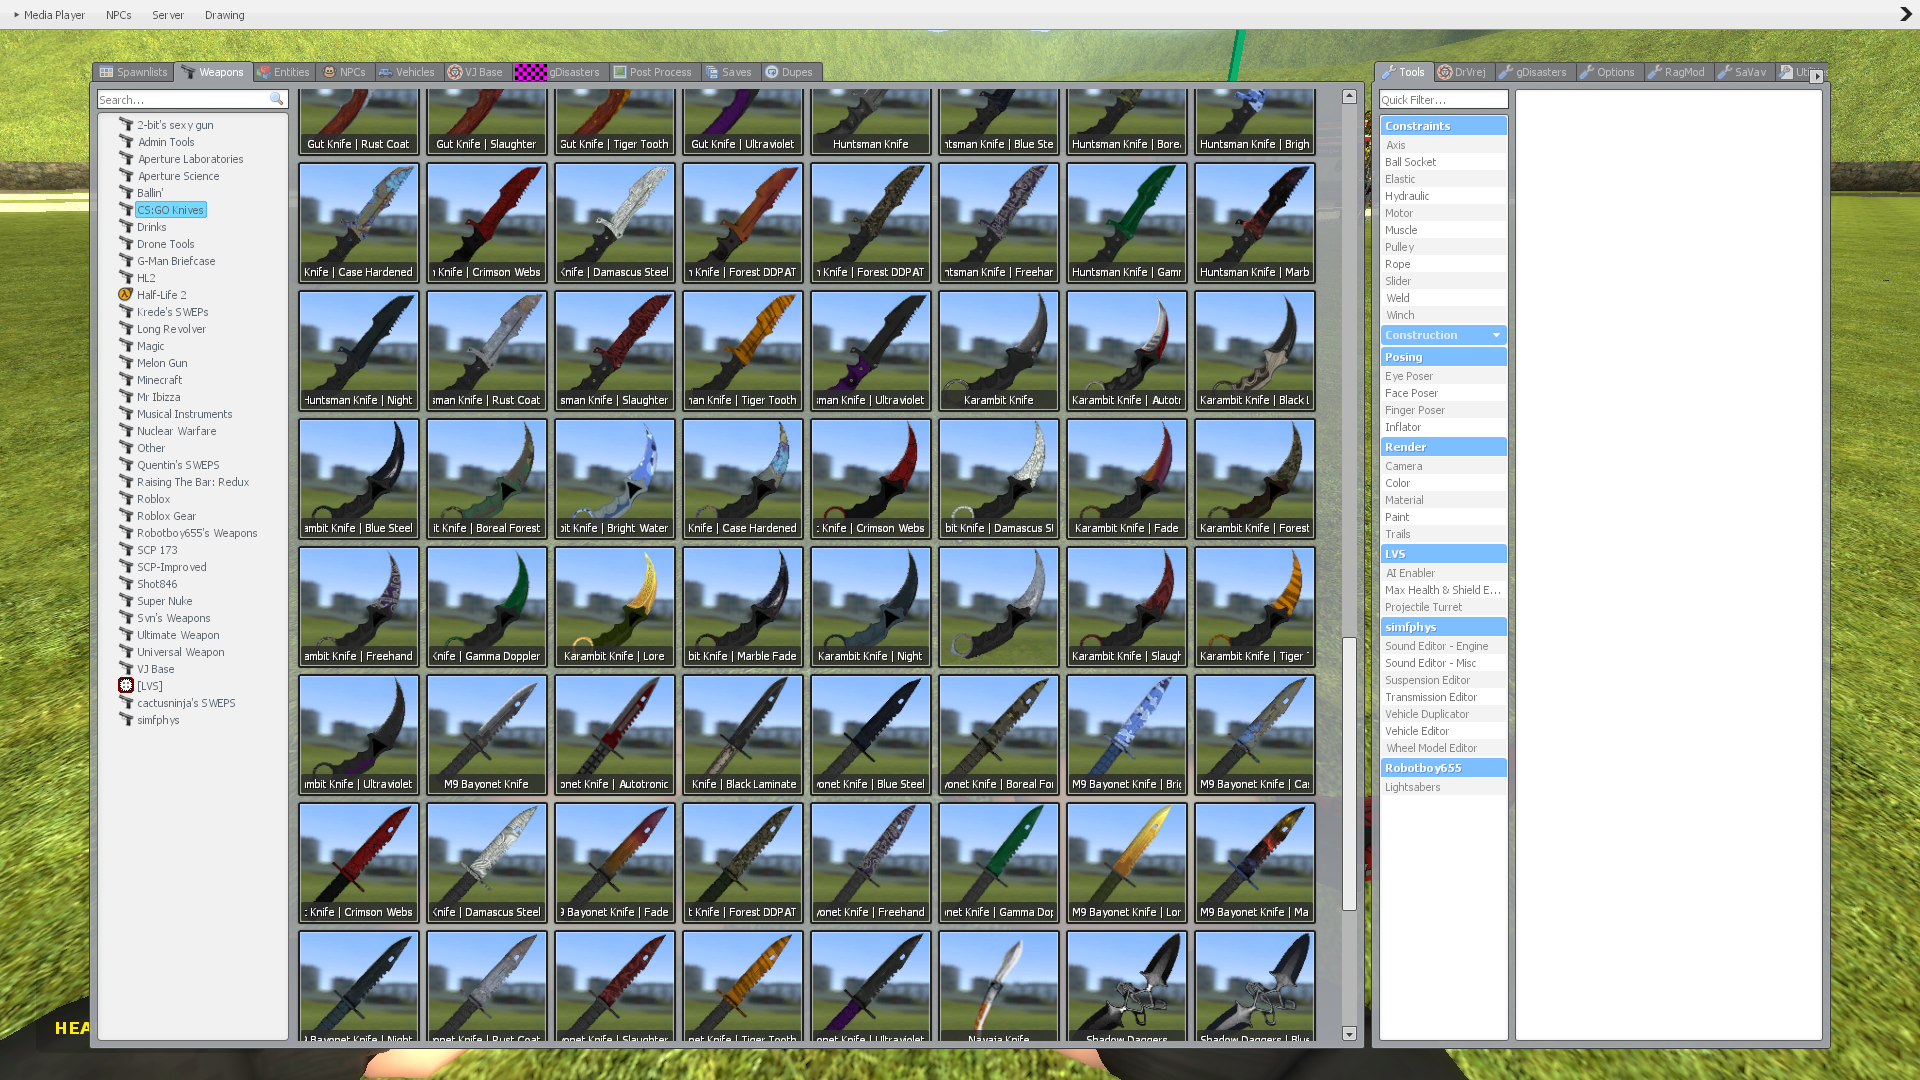Choose Karambit Knife | Gamma Doppler thumbnail
1920x1080 pixels.
pos(486,606)
